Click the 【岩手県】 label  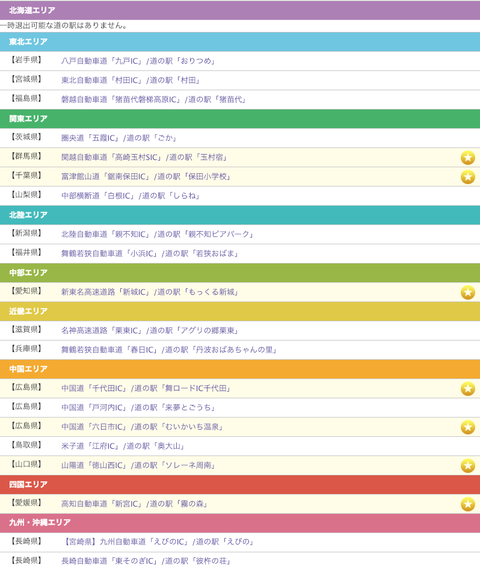(26, 60)
